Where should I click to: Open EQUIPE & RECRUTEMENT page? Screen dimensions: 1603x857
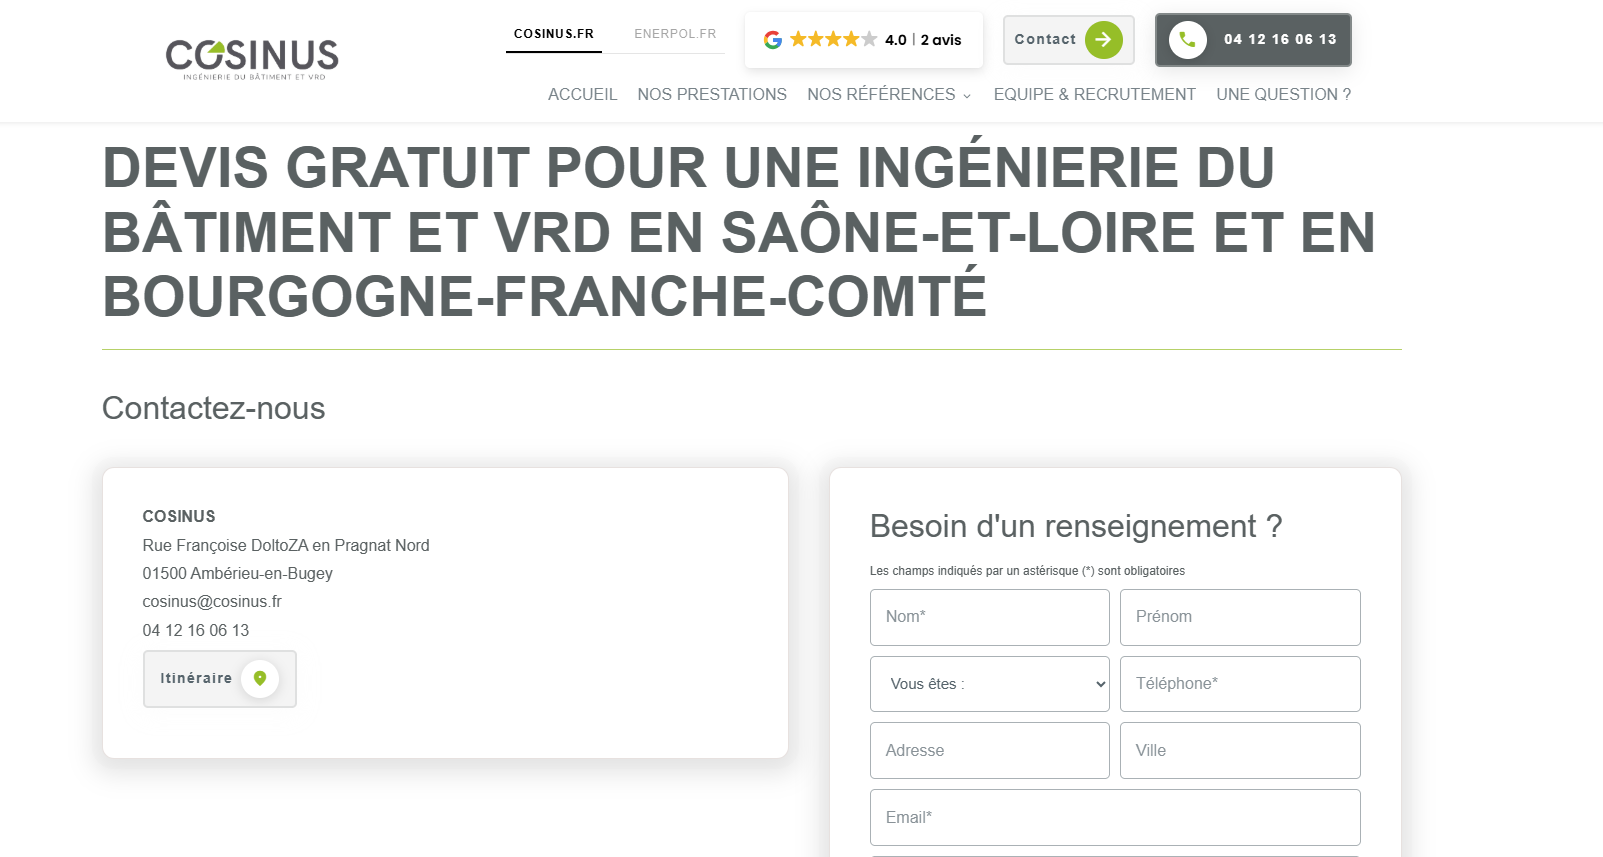1095,94
